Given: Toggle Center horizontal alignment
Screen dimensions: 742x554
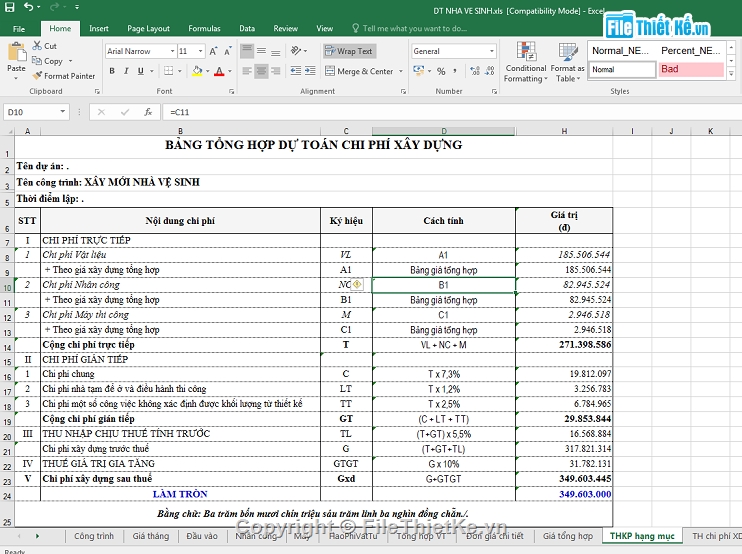Looking at the screenshot, I should pyautogui.click(x=261, y=71).
